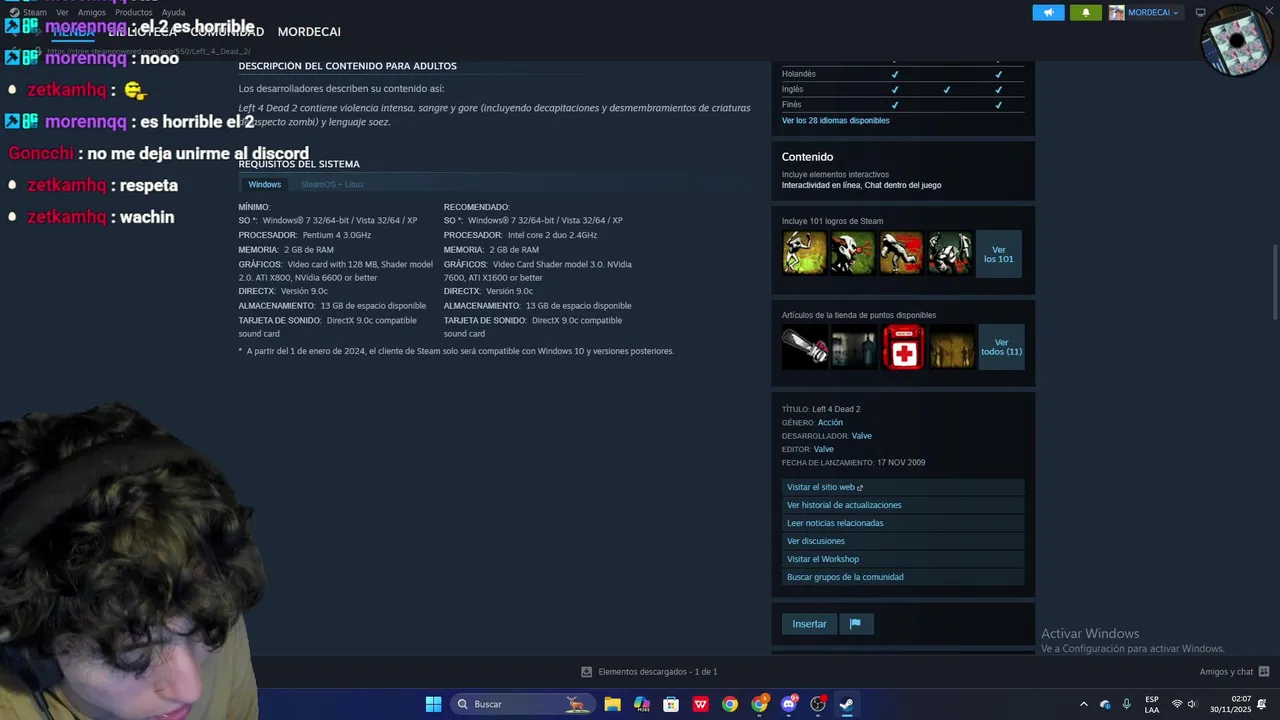Expand the MORDECAI account dropdown
1280x720 pixels.
click(x=1154, y=13)
